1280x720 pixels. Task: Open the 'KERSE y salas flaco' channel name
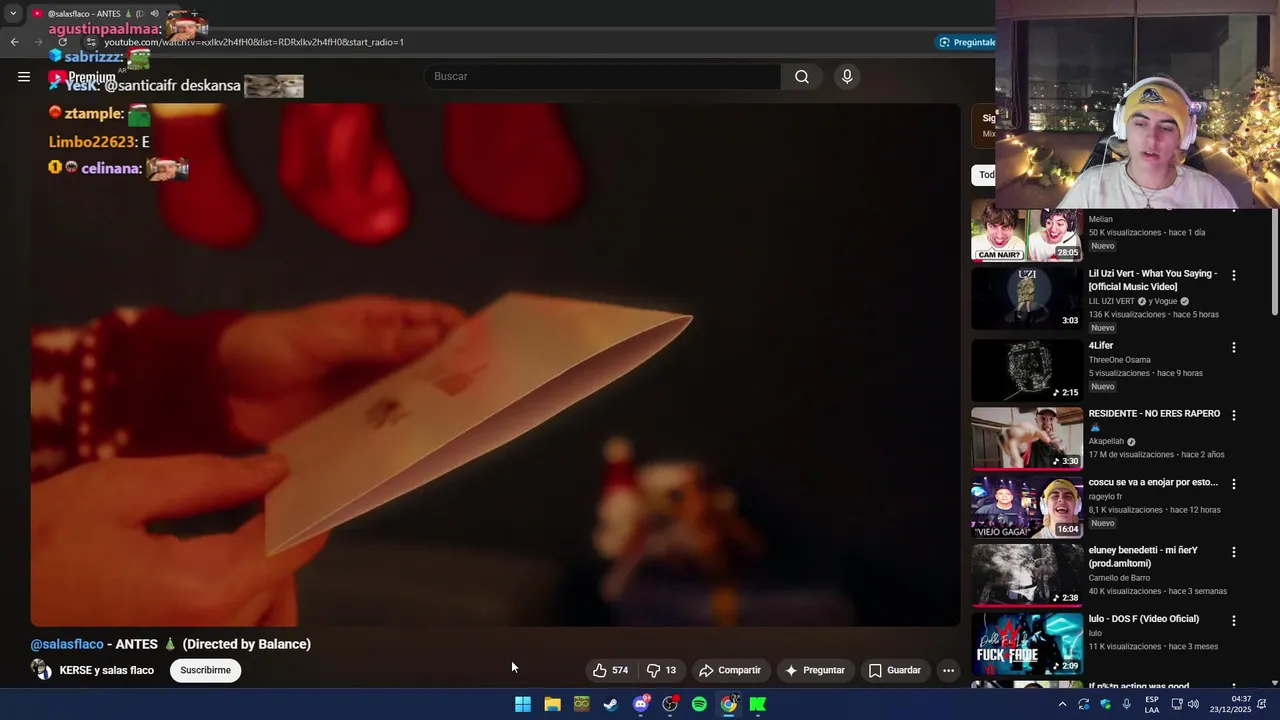pyautogui.click(x=107, y=670)
